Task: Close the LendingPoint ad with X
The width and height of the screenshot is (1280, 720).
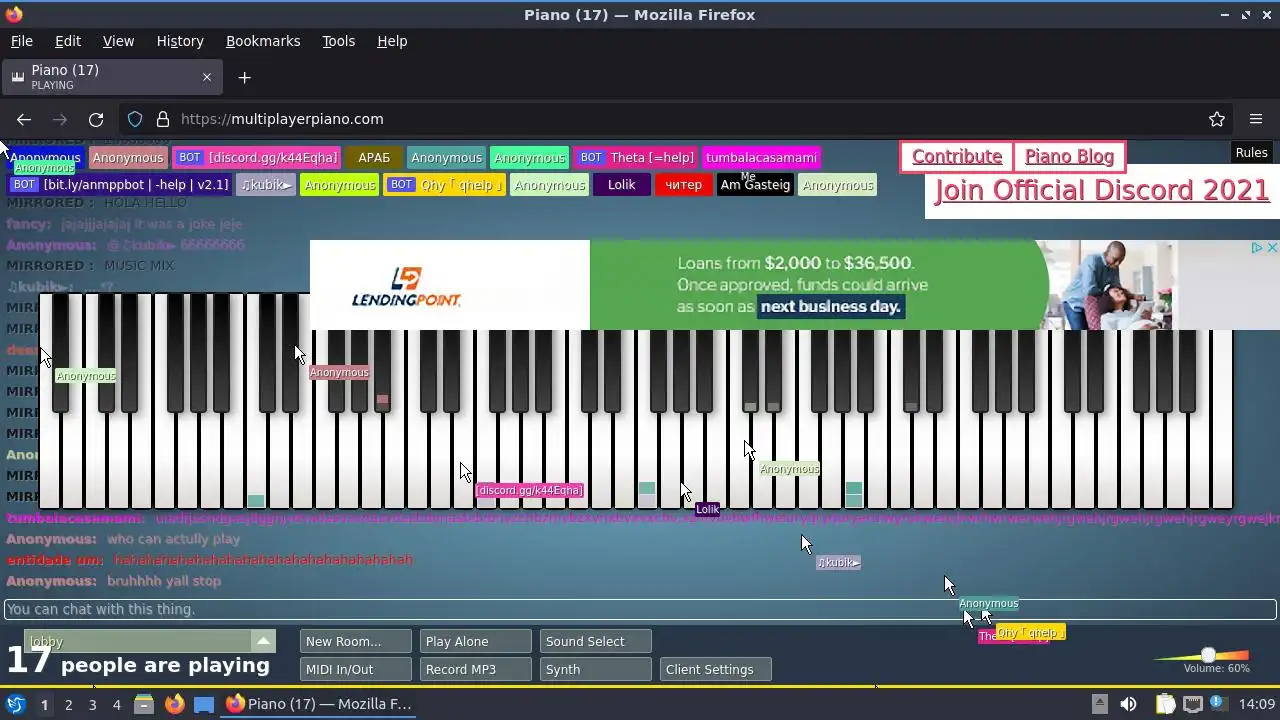Action: pyautogui.click(x=1272, y=247)
